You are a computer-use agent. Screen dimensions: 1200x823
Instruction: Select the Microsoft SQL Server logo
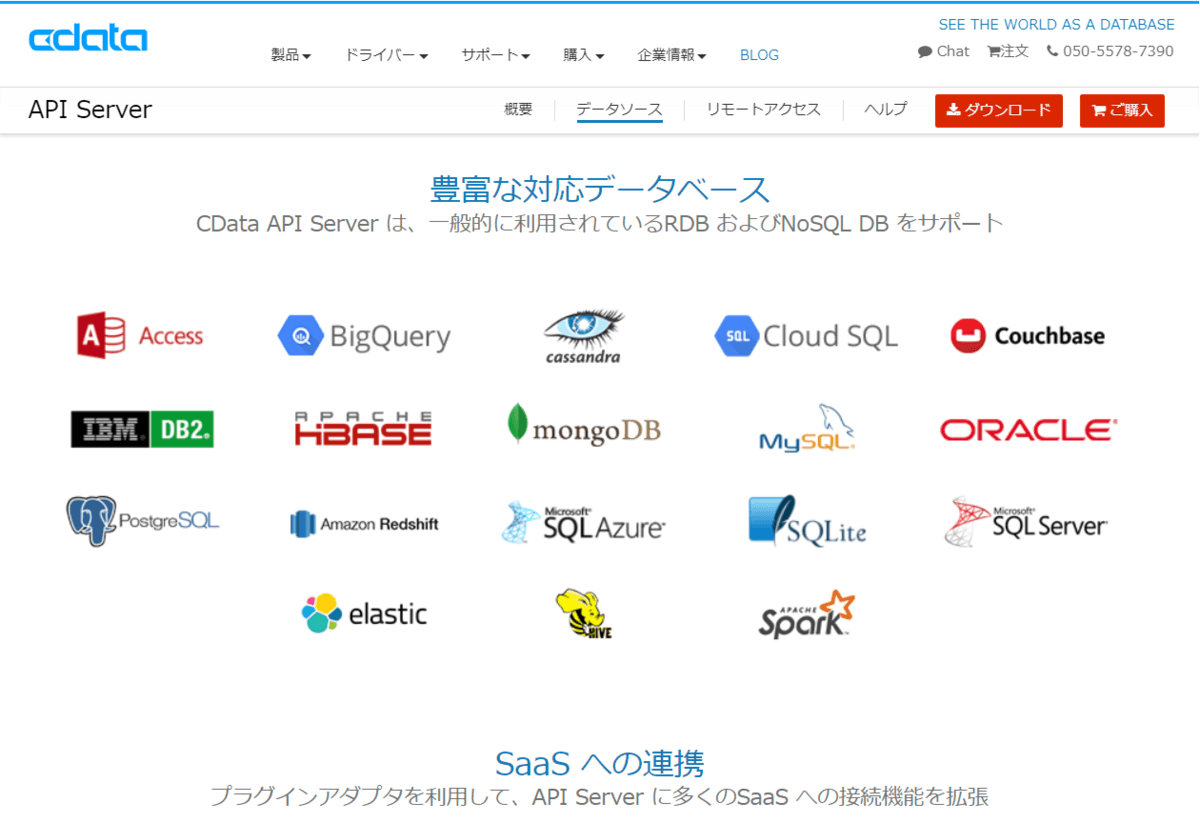tap(1026, 521)
